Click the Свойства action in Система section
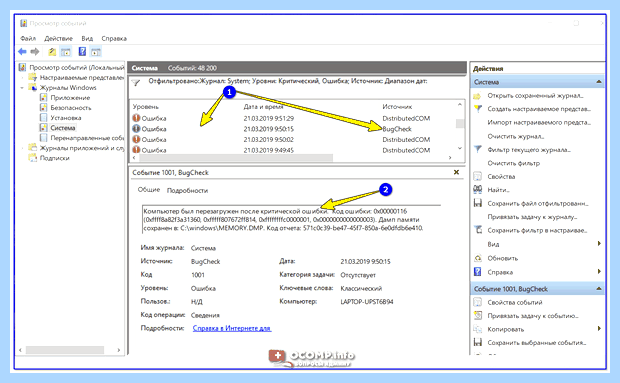Image resolution: width=620 pixels, height=383 pixels. tap(501, 176)
